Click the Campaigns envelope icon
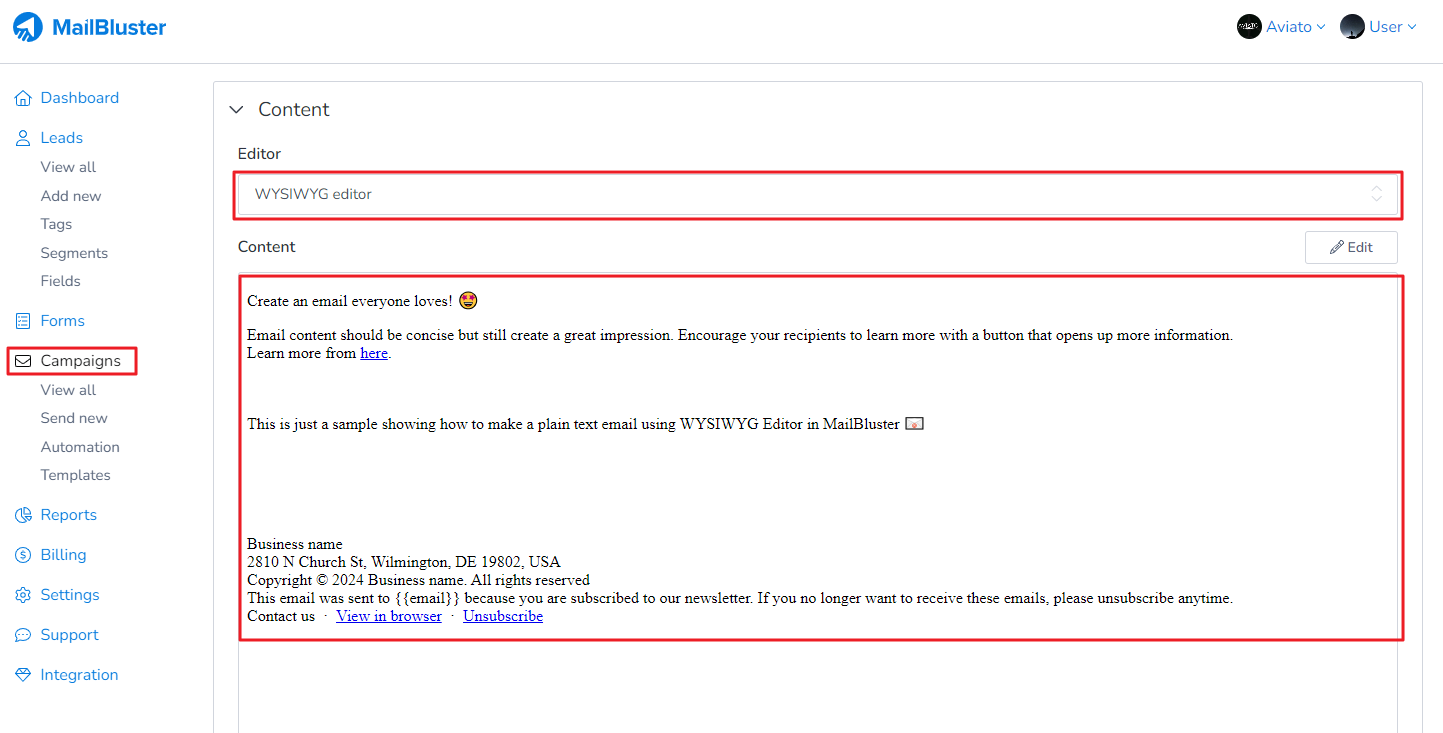Viewport: 1443px width, 733px height. click(23, 361)
